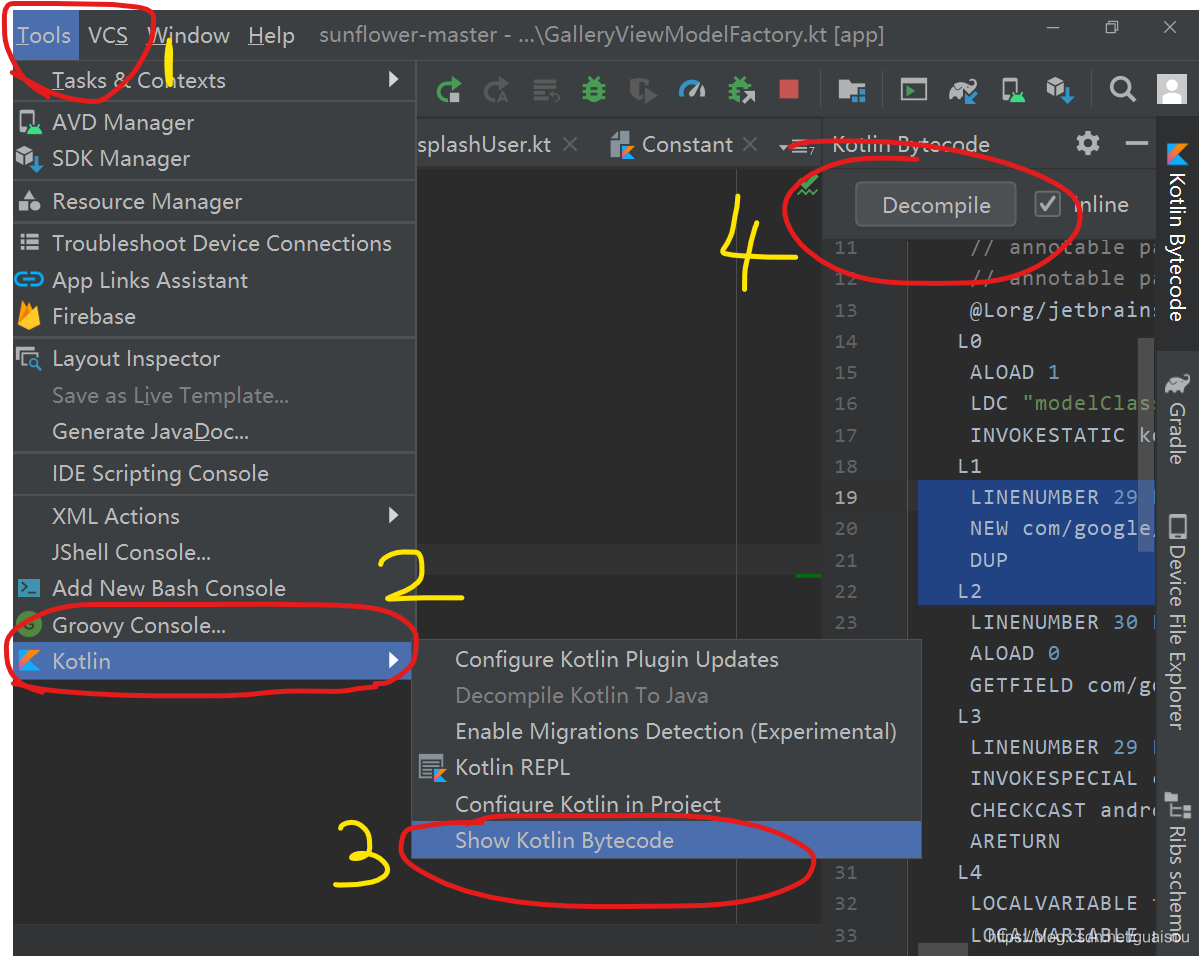Open Kotlin Bytecode side tool tab
Screen dimensions: 1199x956
pos(1177,232)
